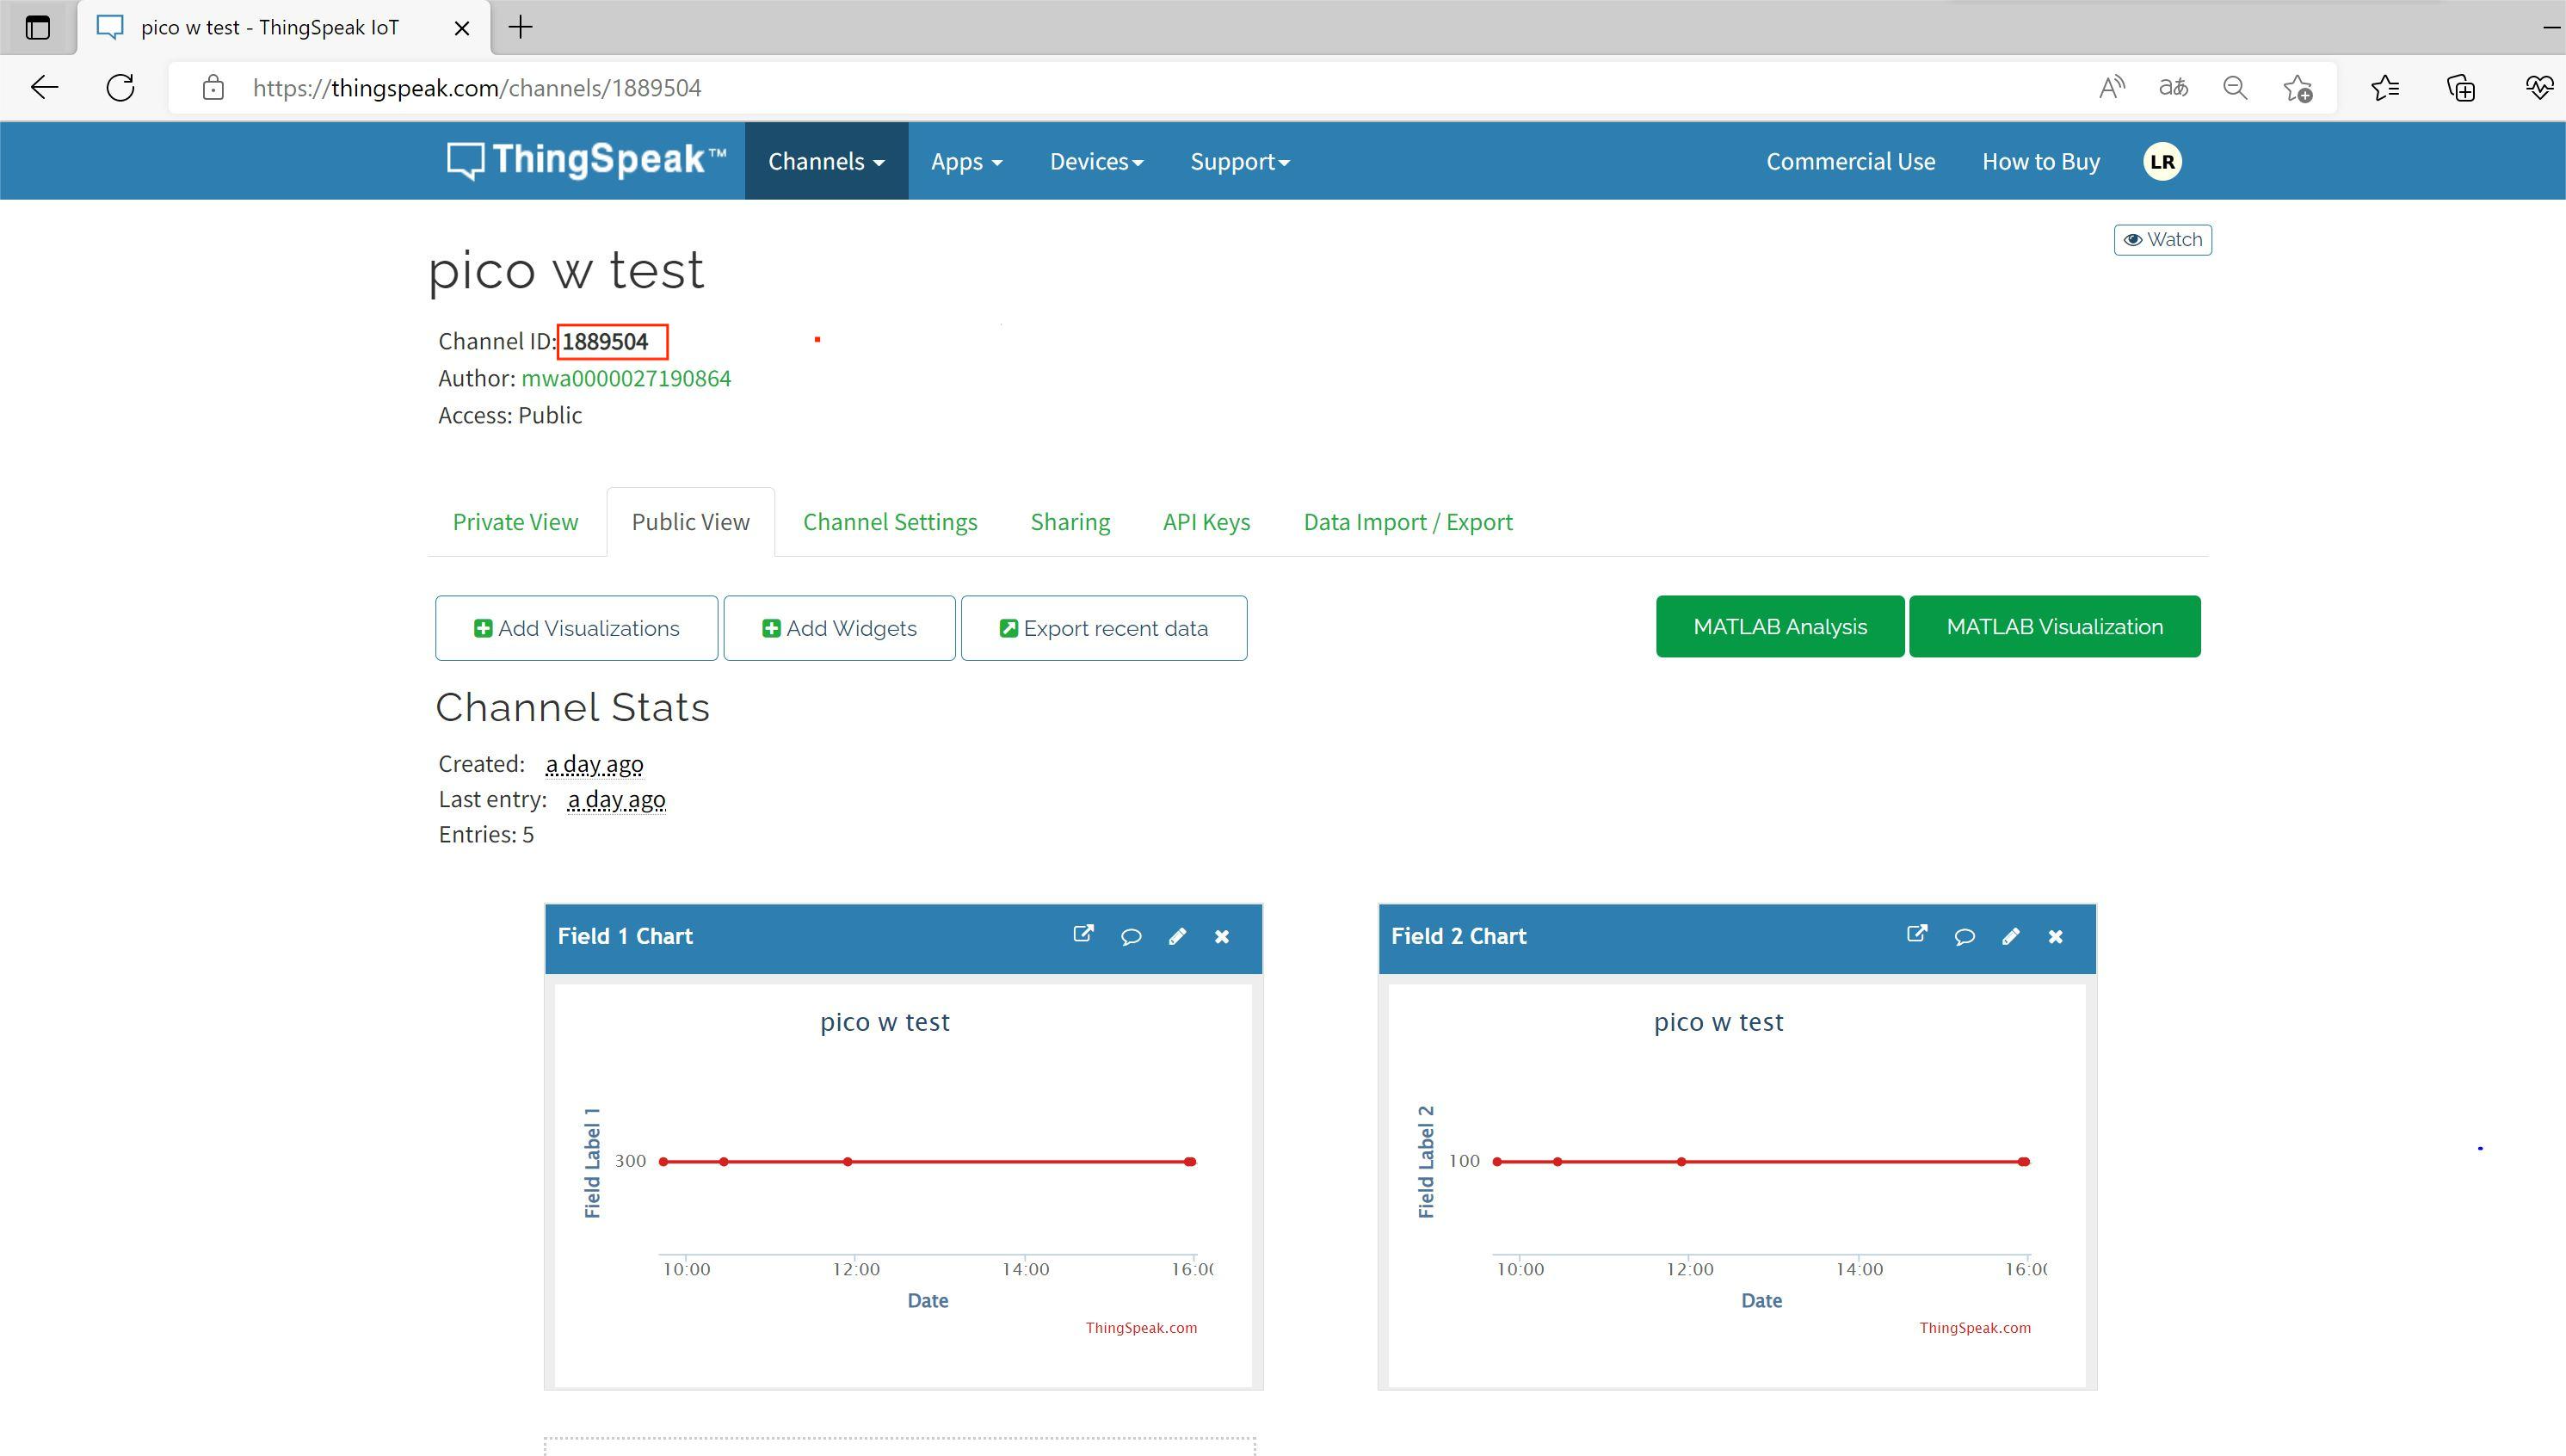2566x1456 pixels.
Task: Click the Export recent data button
Action: [x=1103, y=627]
